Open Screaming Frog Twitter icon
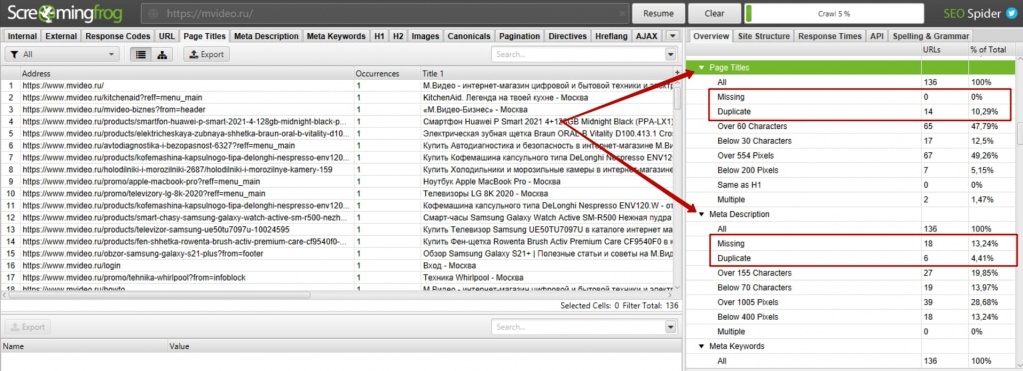 click(1011, 13)
